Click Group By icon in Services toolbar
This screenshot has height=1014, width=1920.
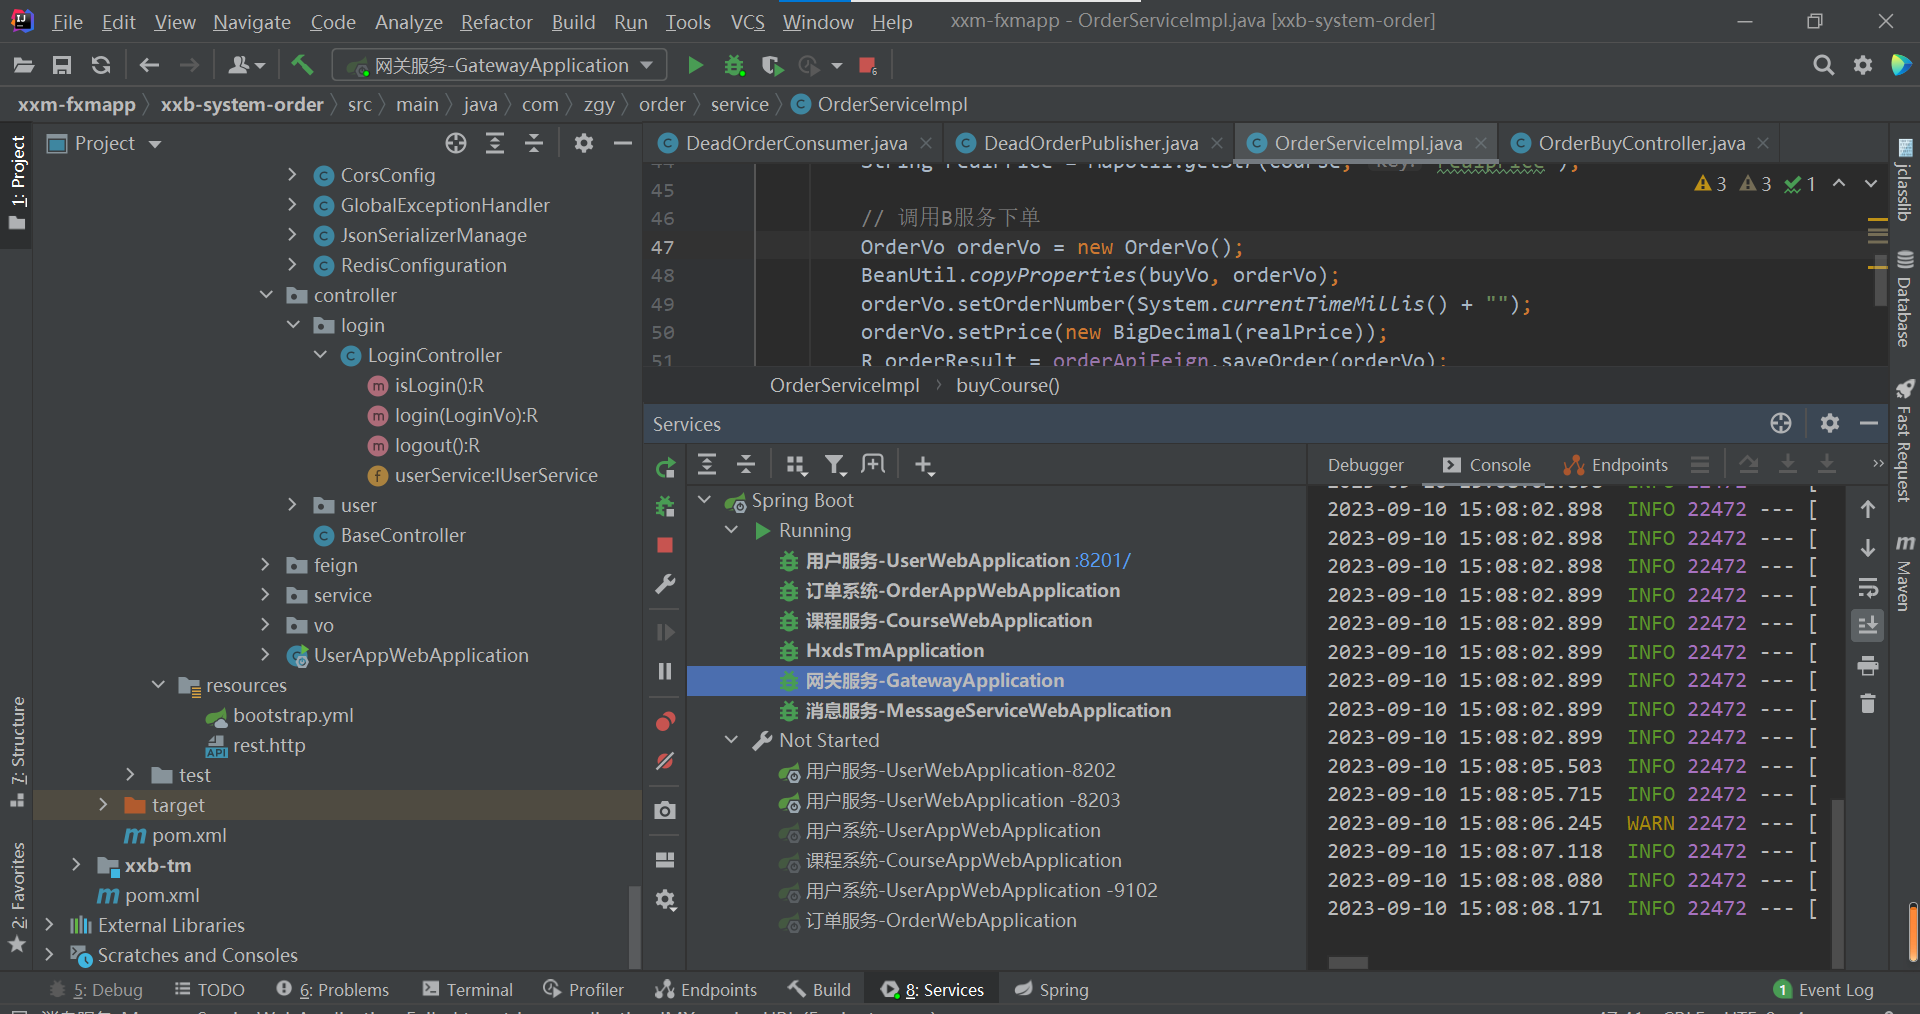pos(796,465)
